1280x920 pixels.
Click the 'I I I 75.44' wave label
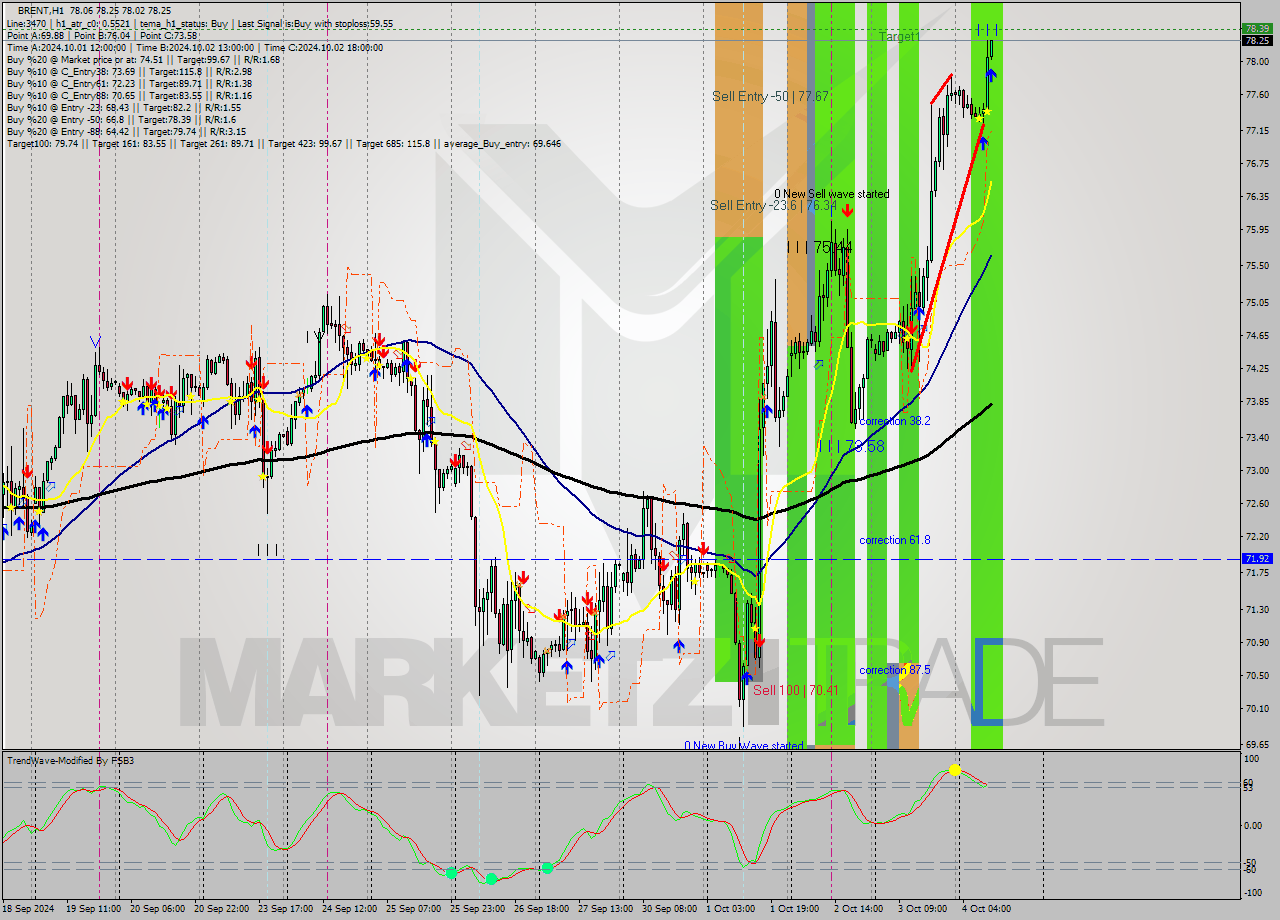[x=819, y=246]
